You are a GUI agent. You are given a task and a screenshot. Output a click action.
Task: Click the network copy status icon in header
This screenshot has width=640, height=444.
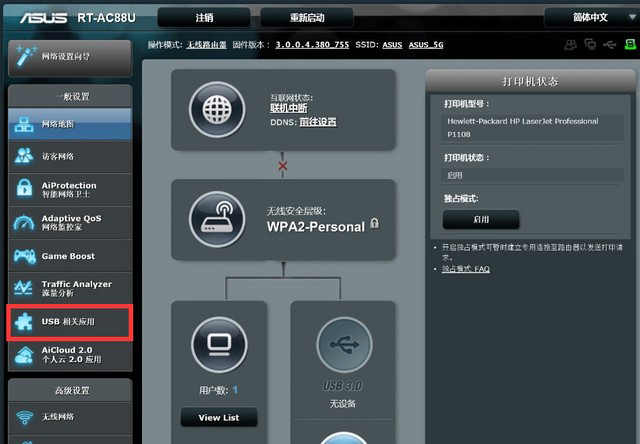[590, 44]
